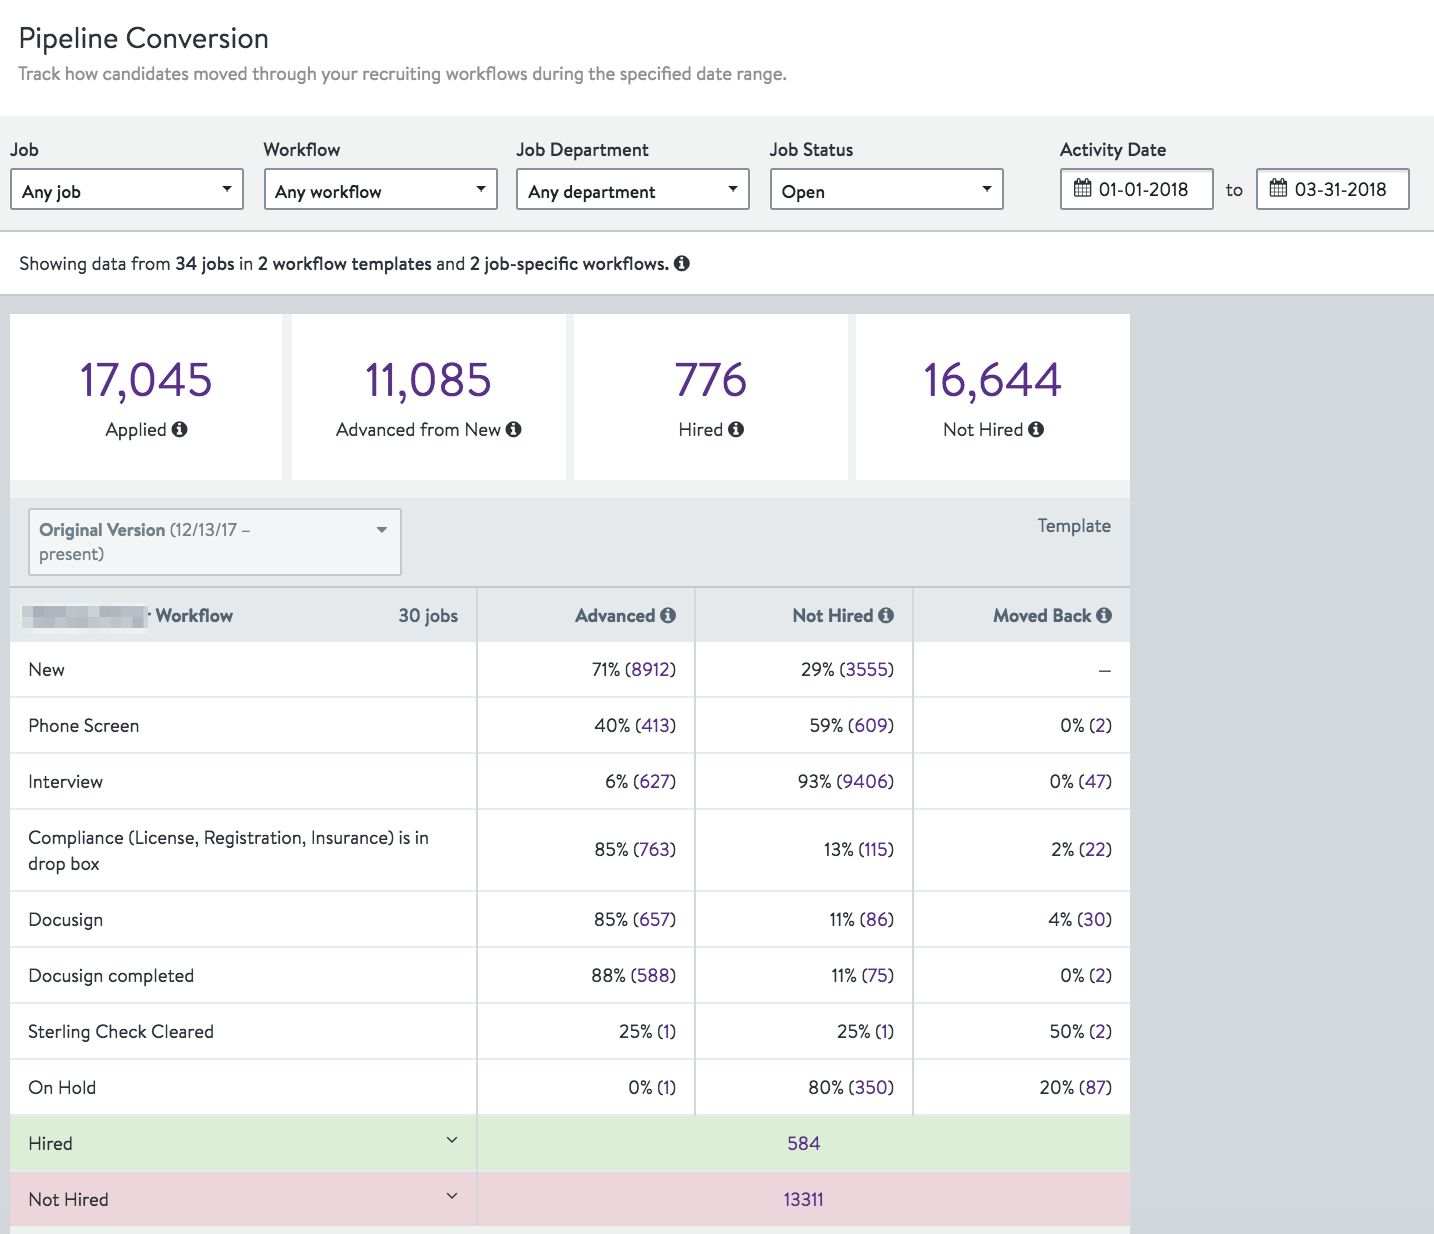Open the 115 not hired count for Compliance

(876, 849)
